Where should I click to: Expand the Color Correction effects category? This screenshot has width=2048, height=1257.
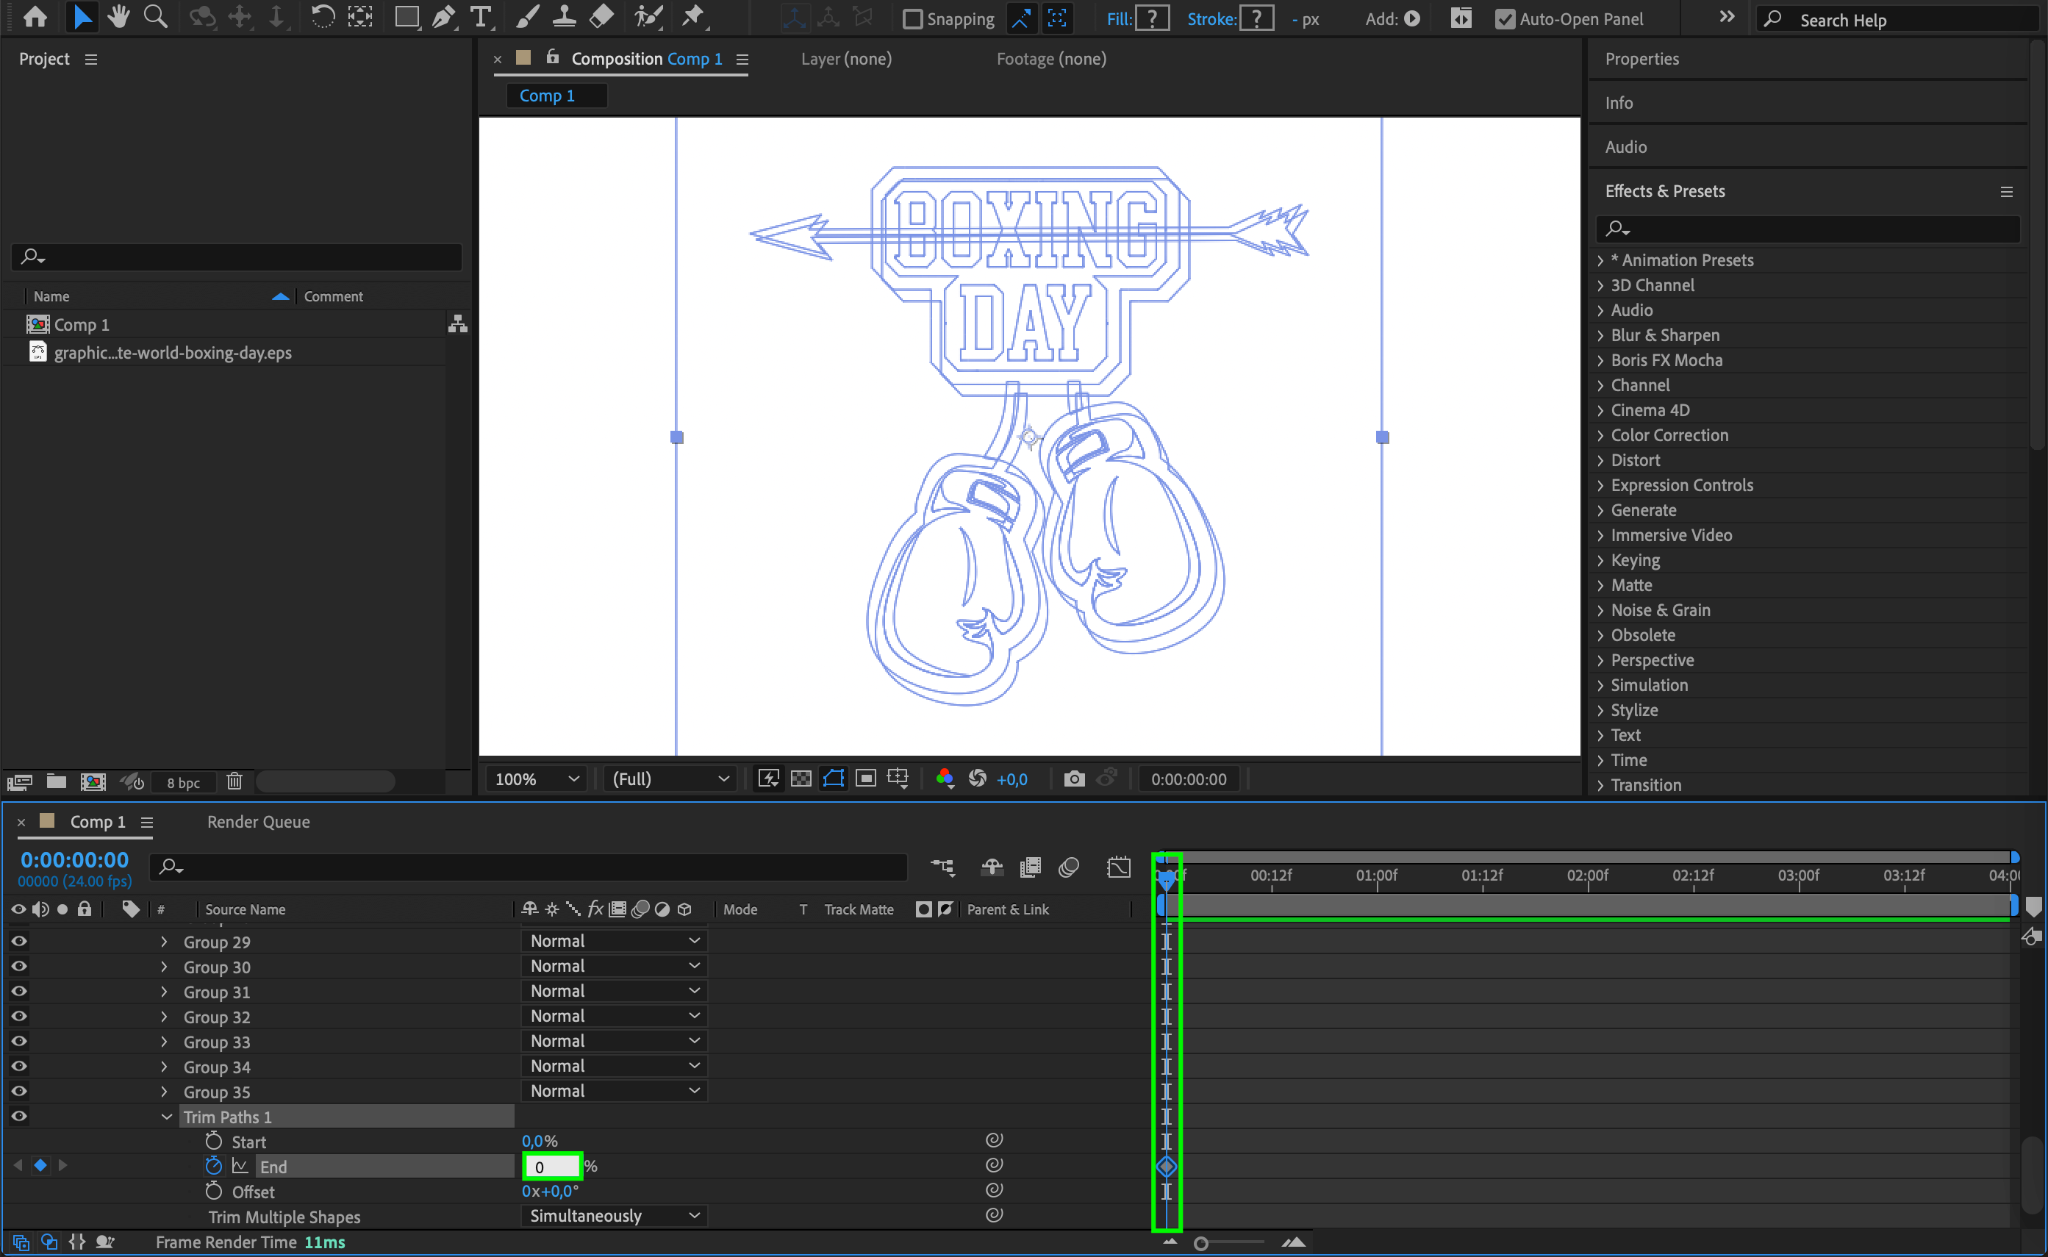1601,435
